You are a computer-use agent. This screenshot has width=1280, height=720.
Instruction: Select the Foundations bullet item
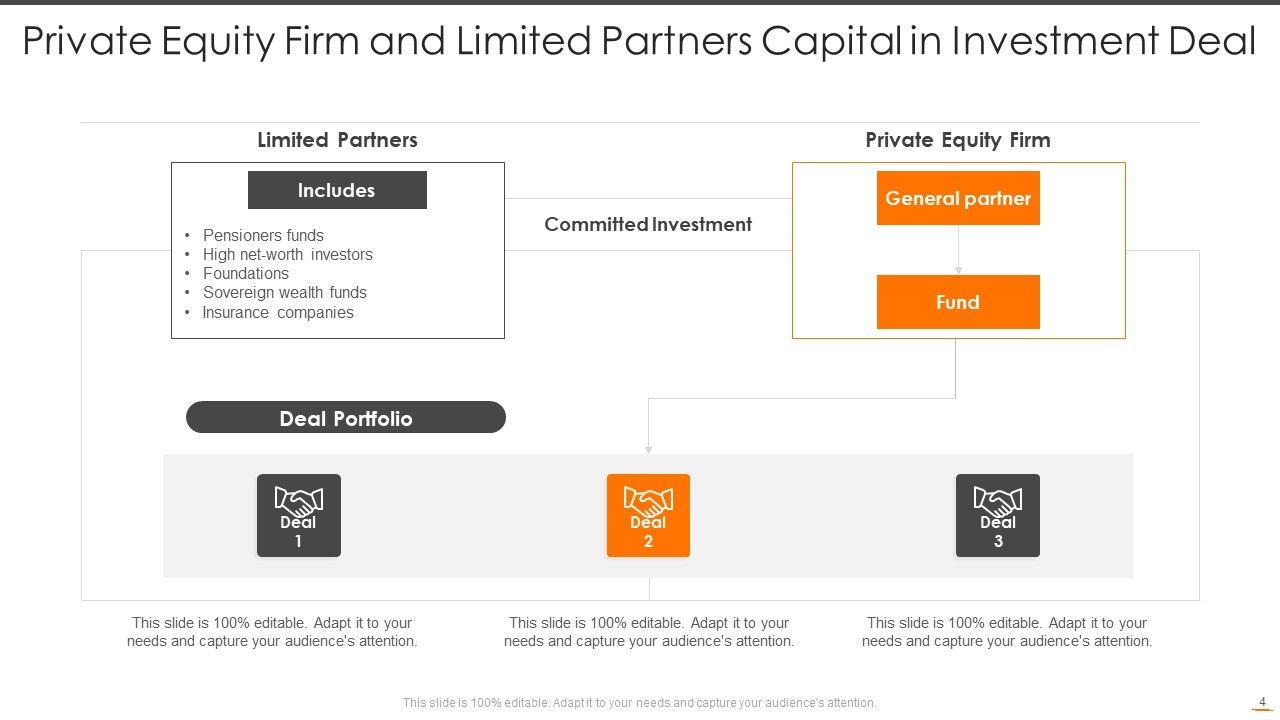click(245, 273)
